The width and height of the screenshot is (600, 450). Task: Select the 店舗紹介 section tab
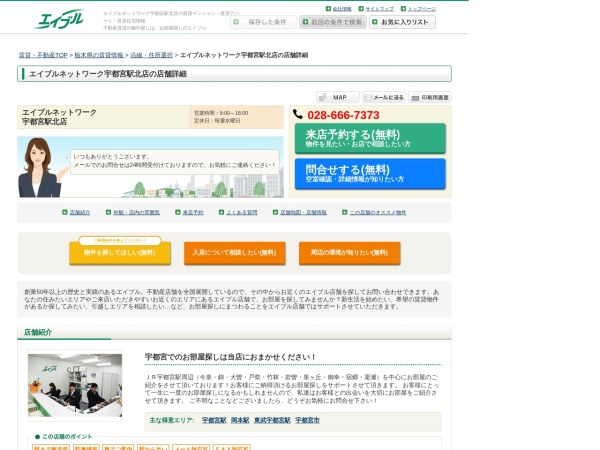38,332
